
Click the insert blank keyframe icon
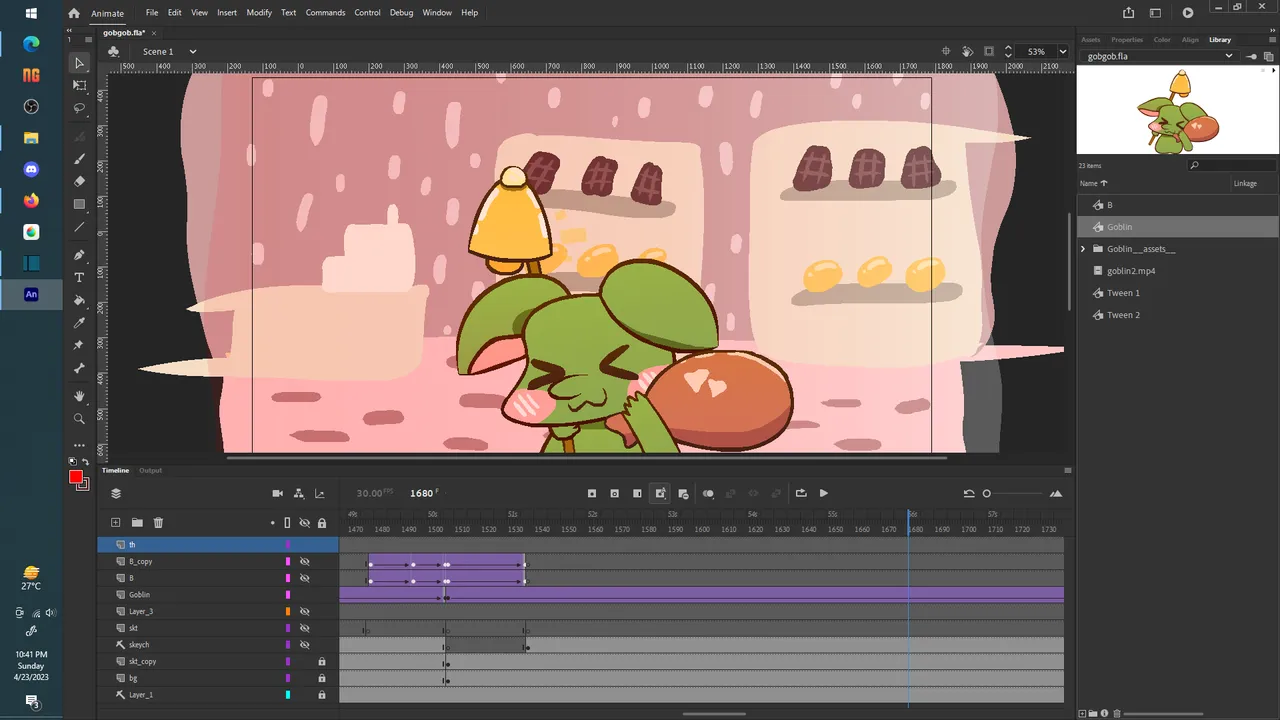tap(614, 493)
